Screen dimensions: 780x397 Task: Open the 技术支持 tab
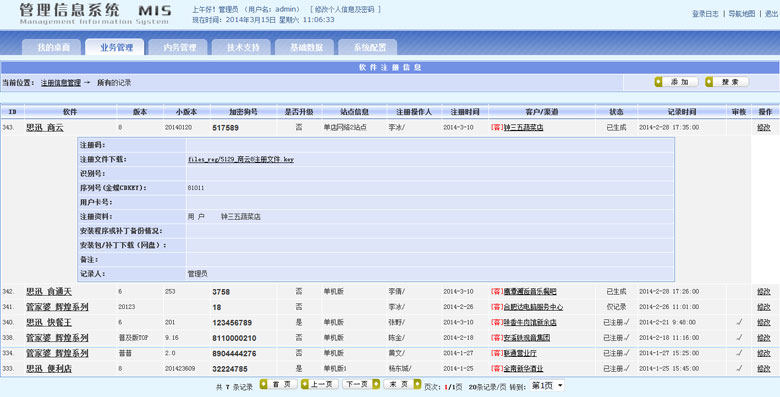241,47
